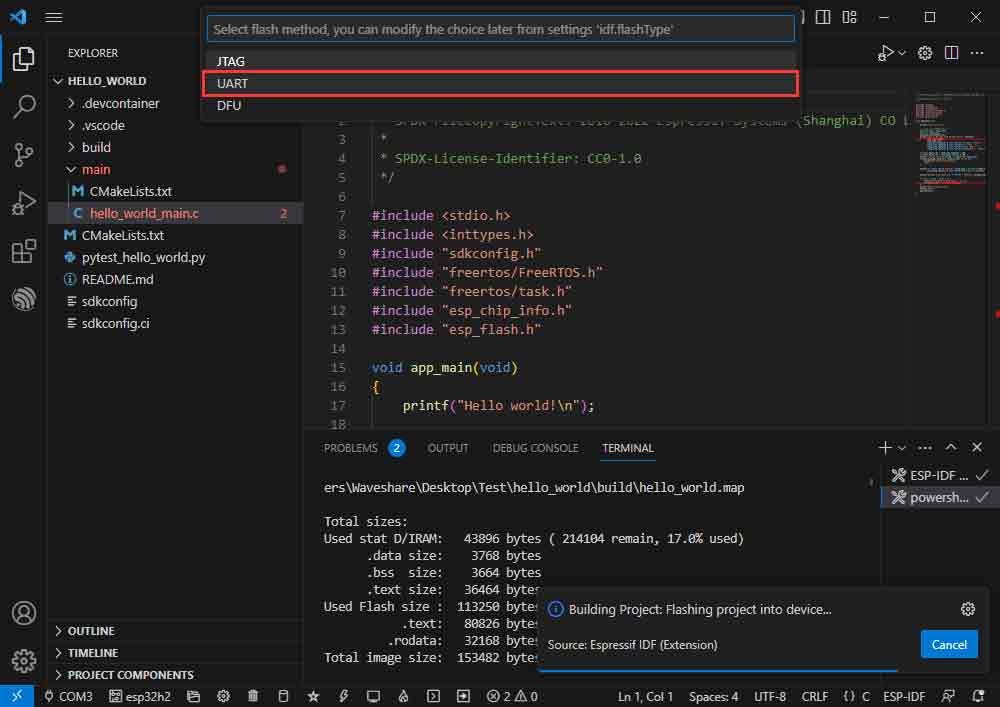The width and height of the screenshot is (1000, 707).
Task: Toggle the panel layout icon in title bar
Action: click(x=823, y=17)
